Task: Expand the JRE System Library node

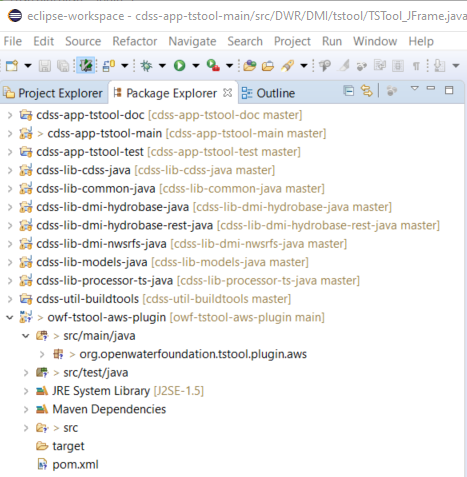Action: [x=26, y=391]
